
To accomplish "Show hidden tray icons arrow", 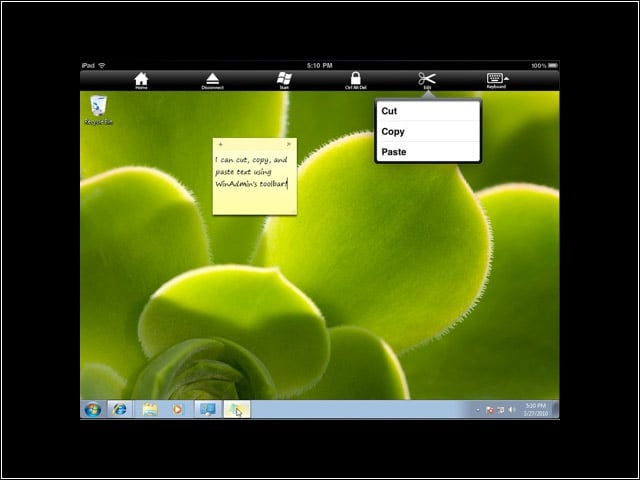I will (x=478, y=410).
